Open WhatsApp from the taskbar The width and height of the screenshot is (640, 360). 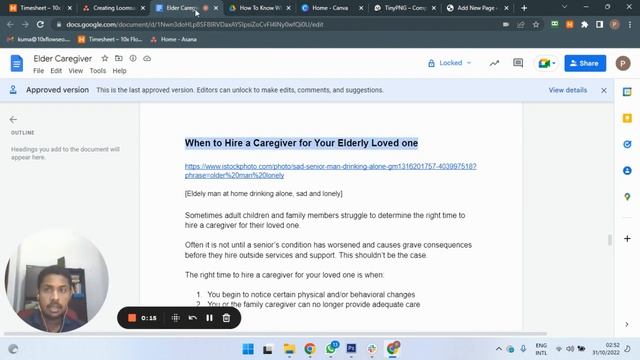331,349
